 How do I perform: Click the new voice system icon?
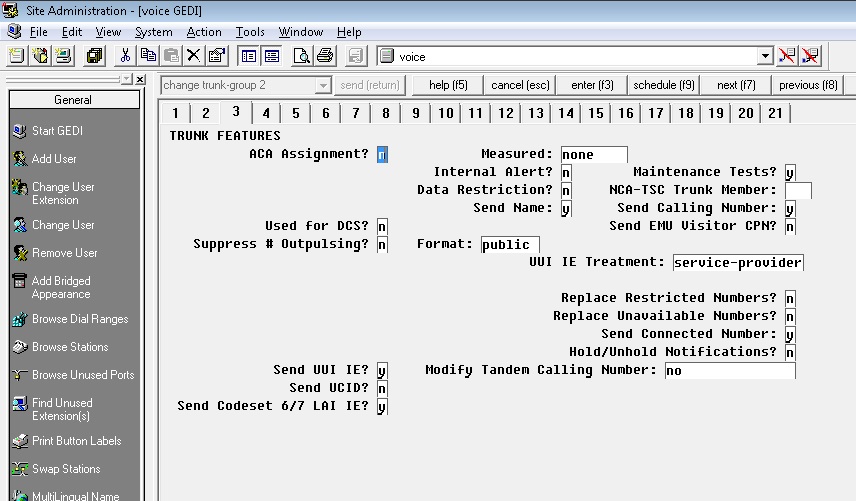click(x=64, y=56)
